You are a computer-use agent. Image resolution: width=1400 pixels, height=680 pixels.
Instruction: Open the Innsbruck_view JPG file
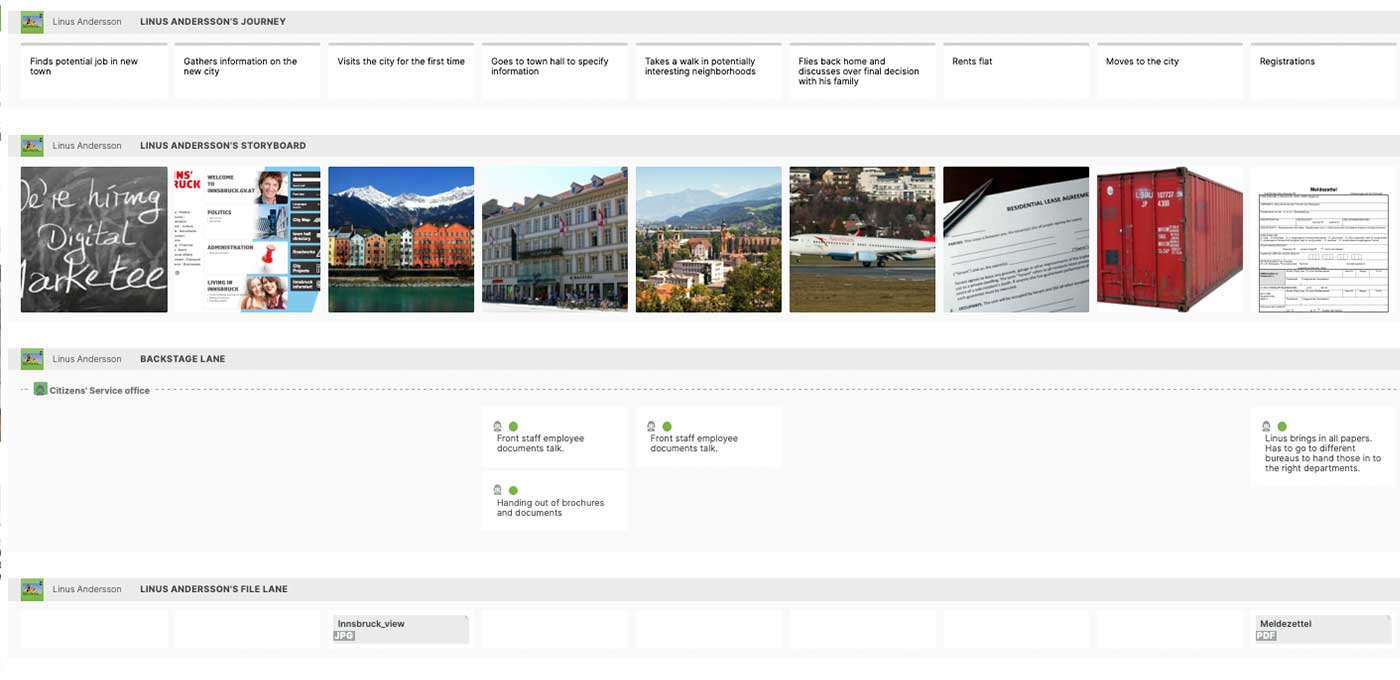401,629
